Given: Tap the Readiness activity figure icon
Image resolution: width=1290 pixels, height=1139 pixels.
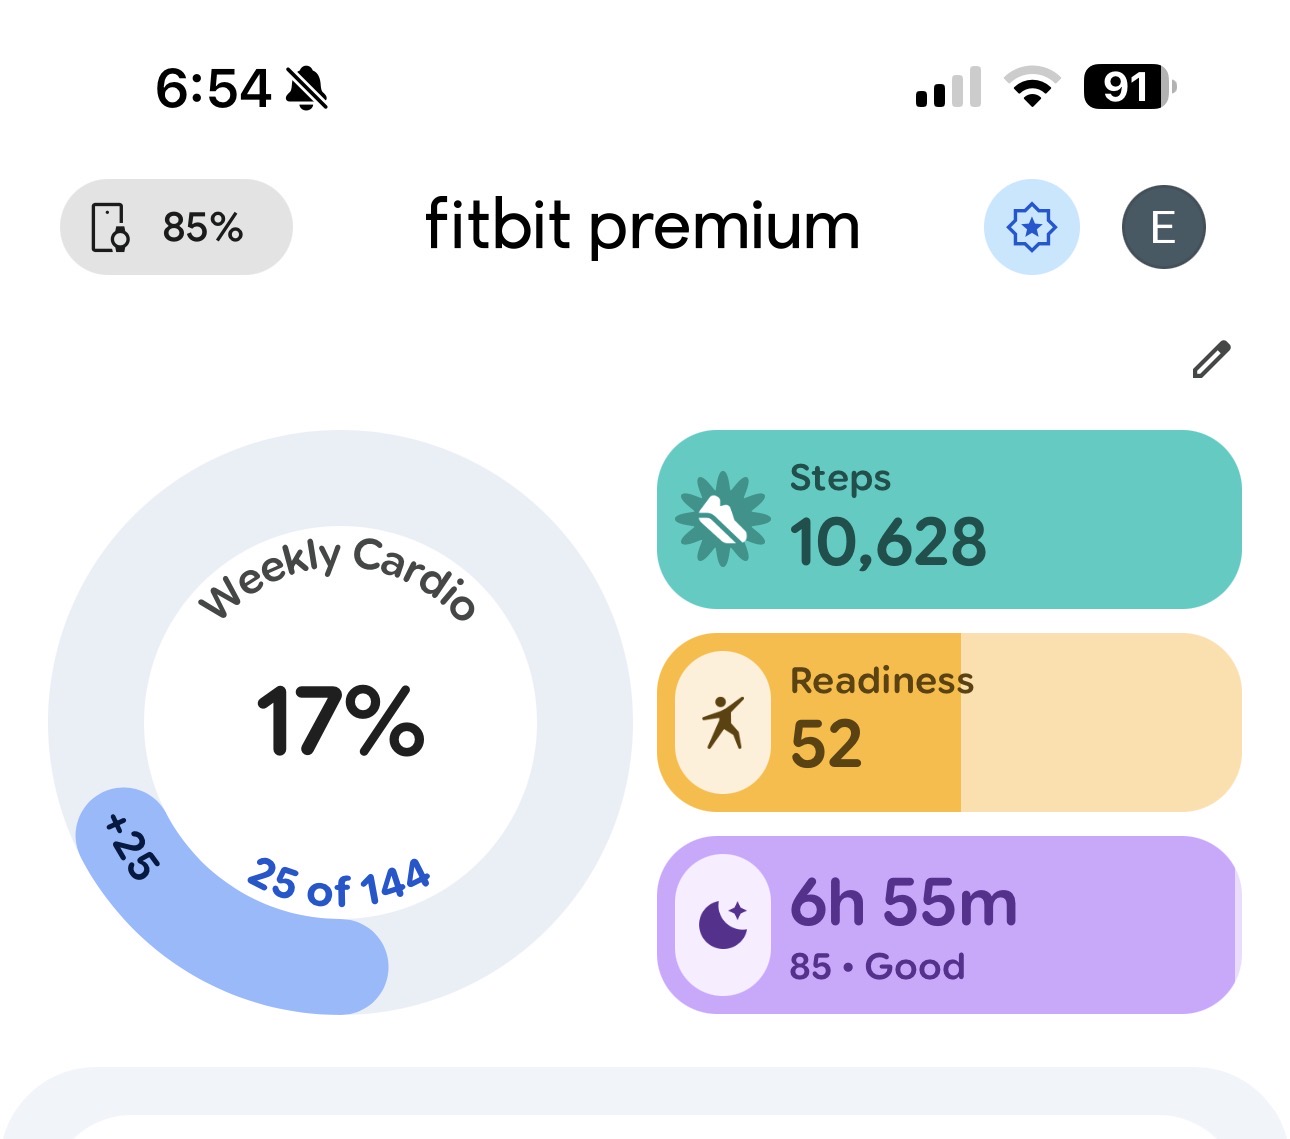Looking at the screenshot, I should (723, 723).
